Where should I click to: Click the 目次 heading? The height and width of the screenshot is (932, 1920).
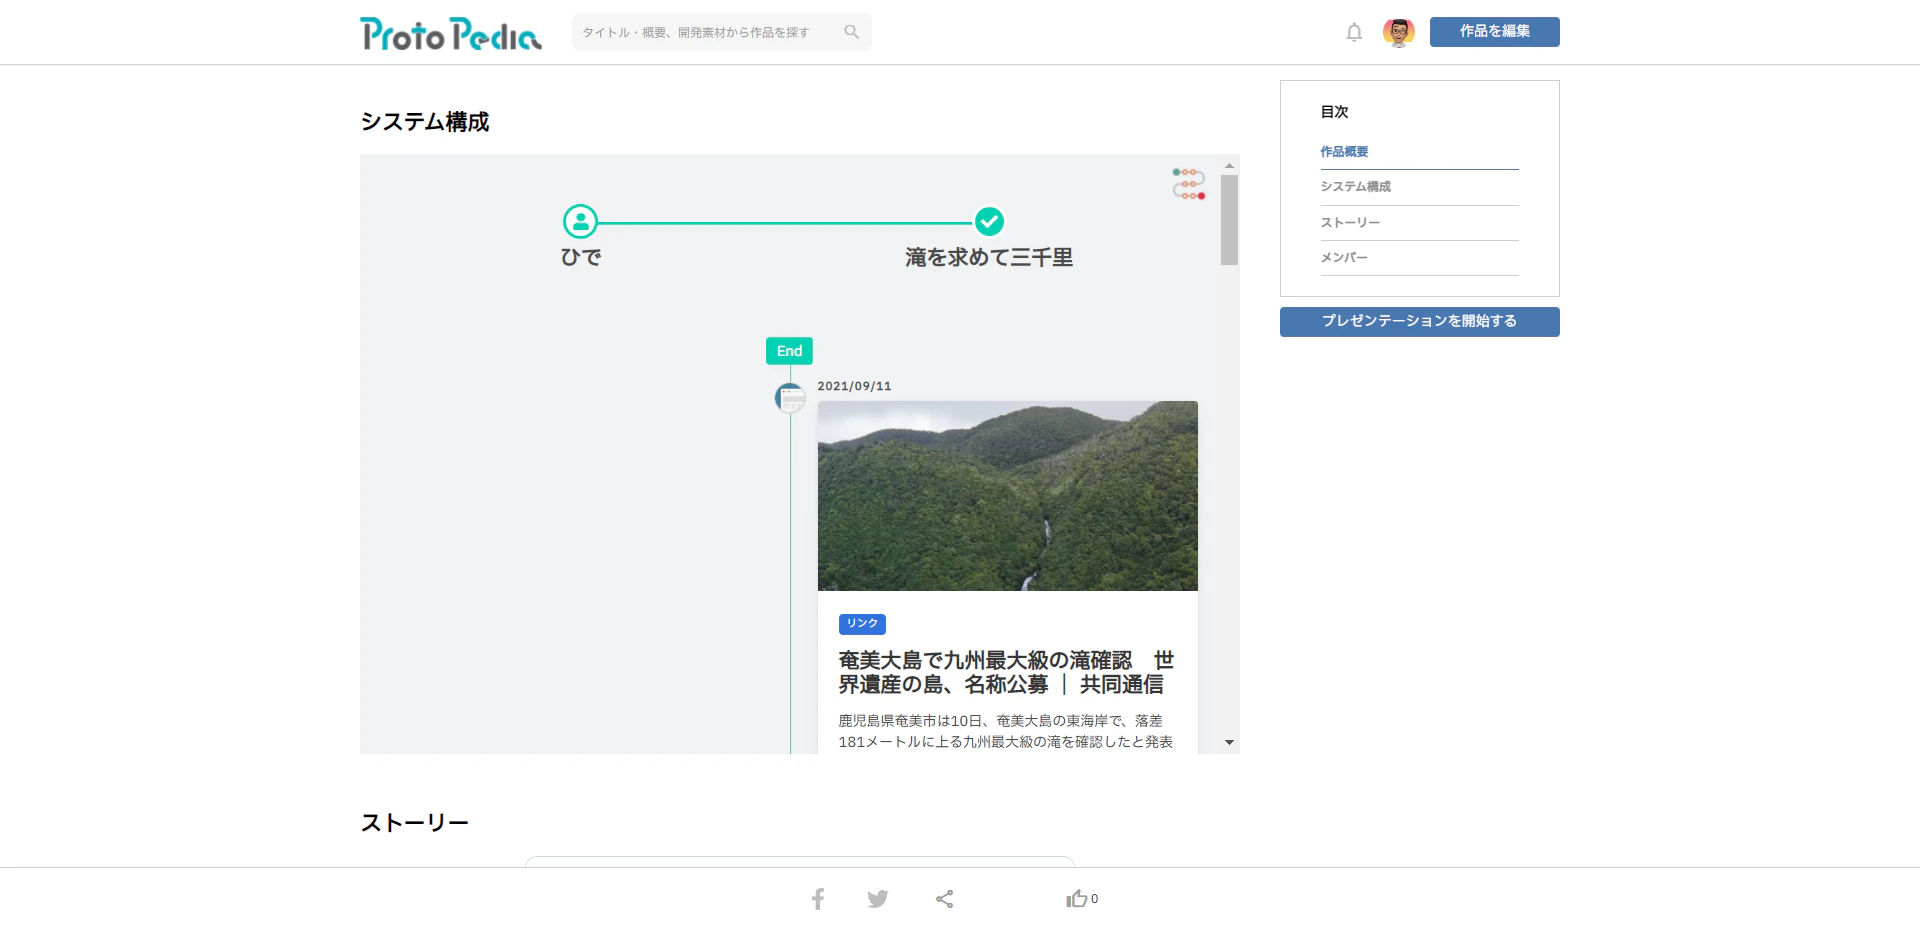click(x=1334, y=112)
